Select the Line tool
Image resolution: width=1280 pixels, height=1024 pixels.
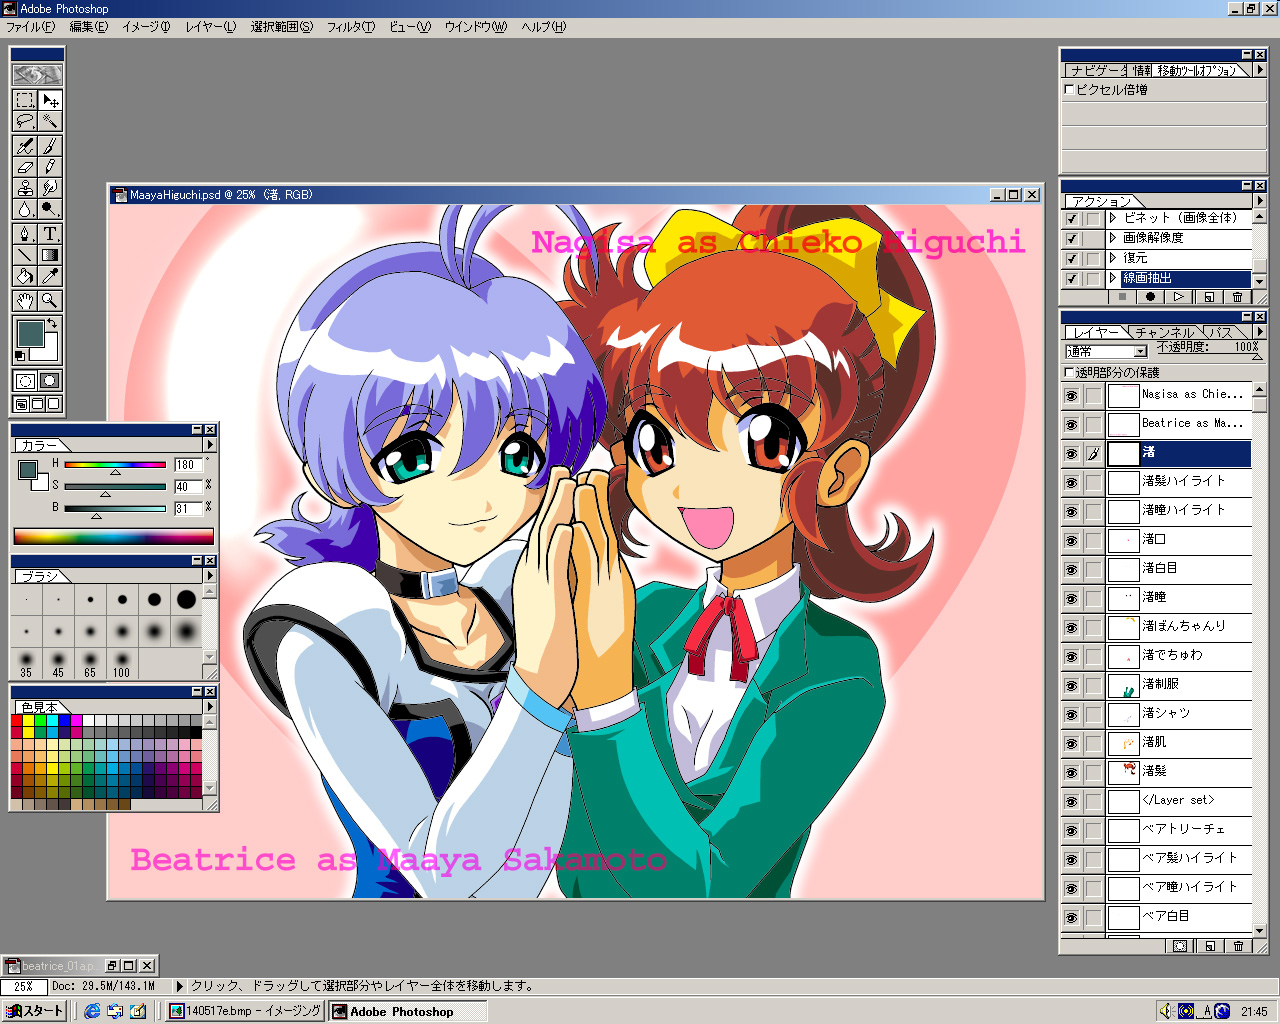click(x=25, y=255)
